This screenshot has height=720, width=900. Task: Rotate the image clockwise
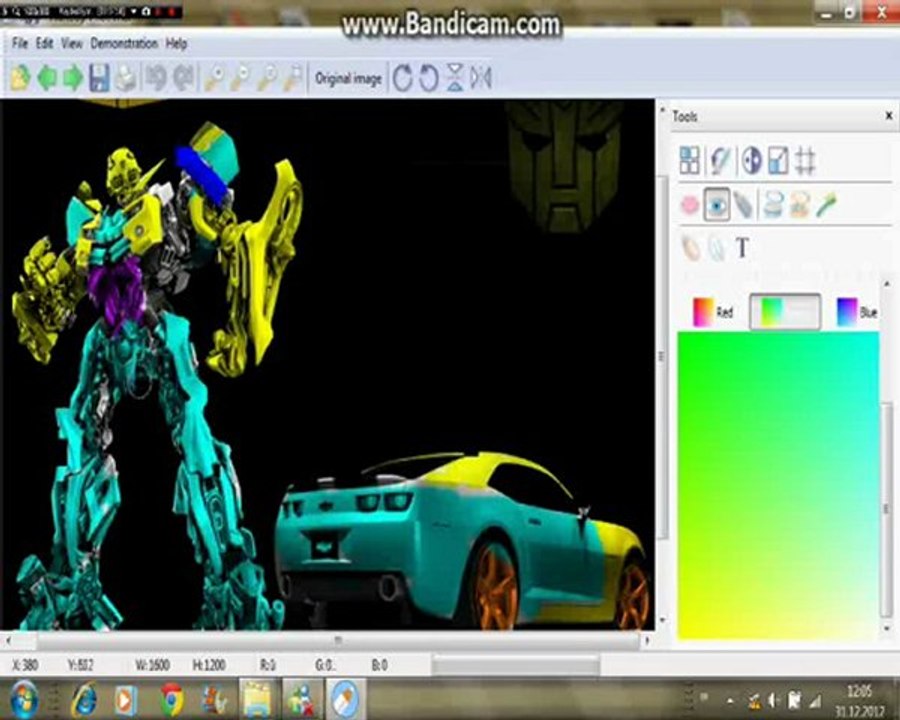click(x=402, y=78)
